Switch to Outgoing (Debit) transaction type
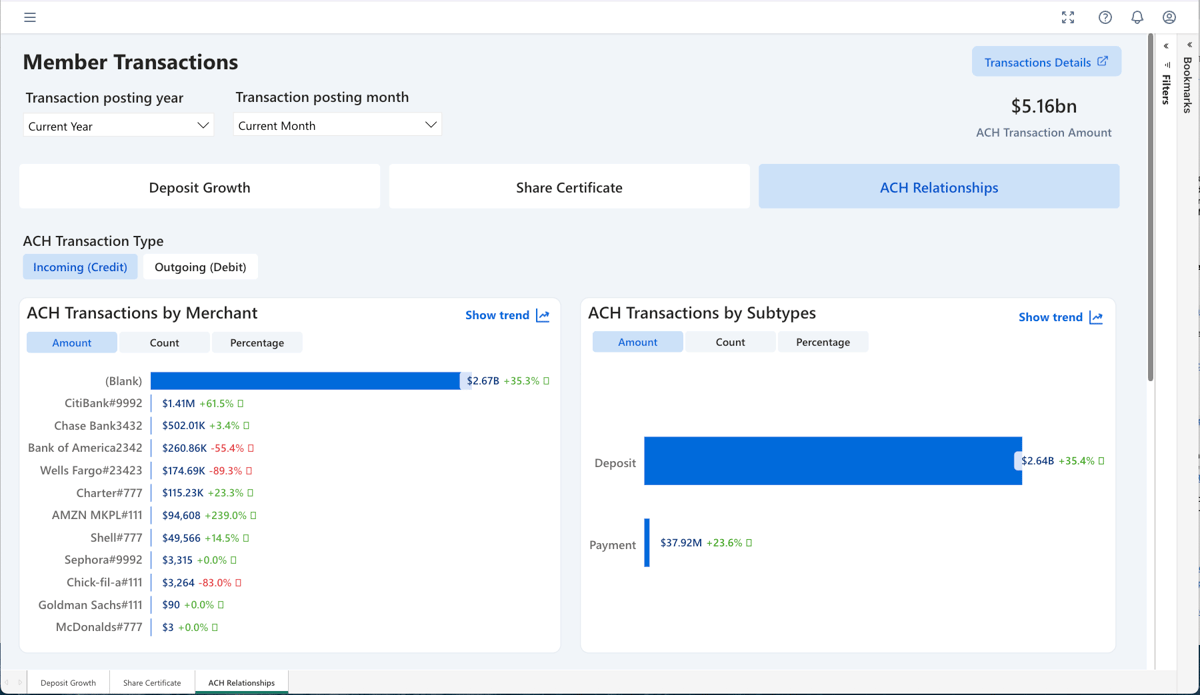 click(200, 267)
